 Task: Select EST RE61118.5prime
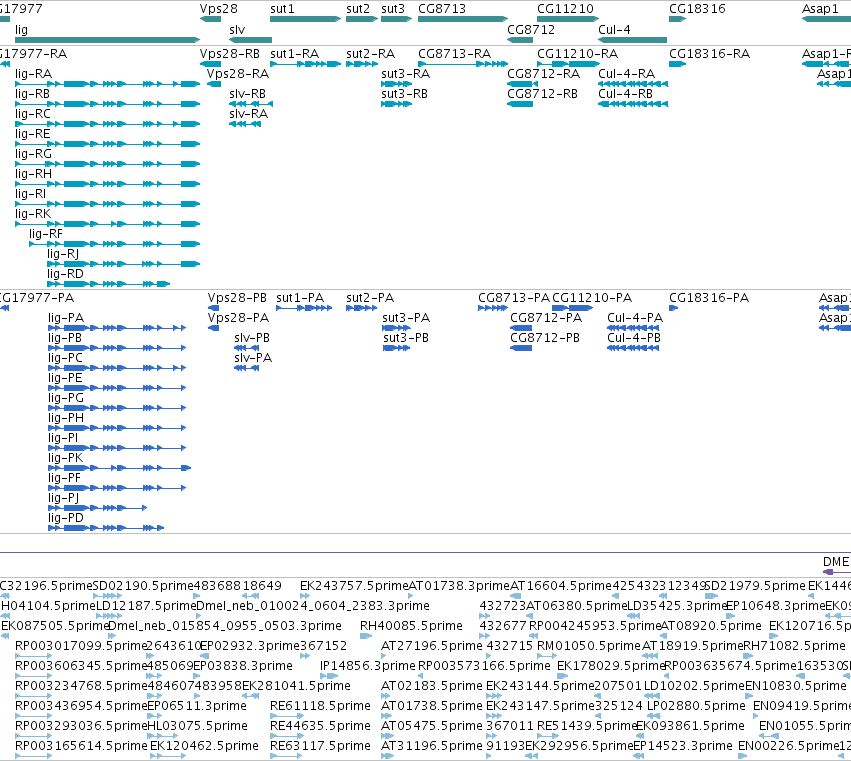[x=287, y=715]
